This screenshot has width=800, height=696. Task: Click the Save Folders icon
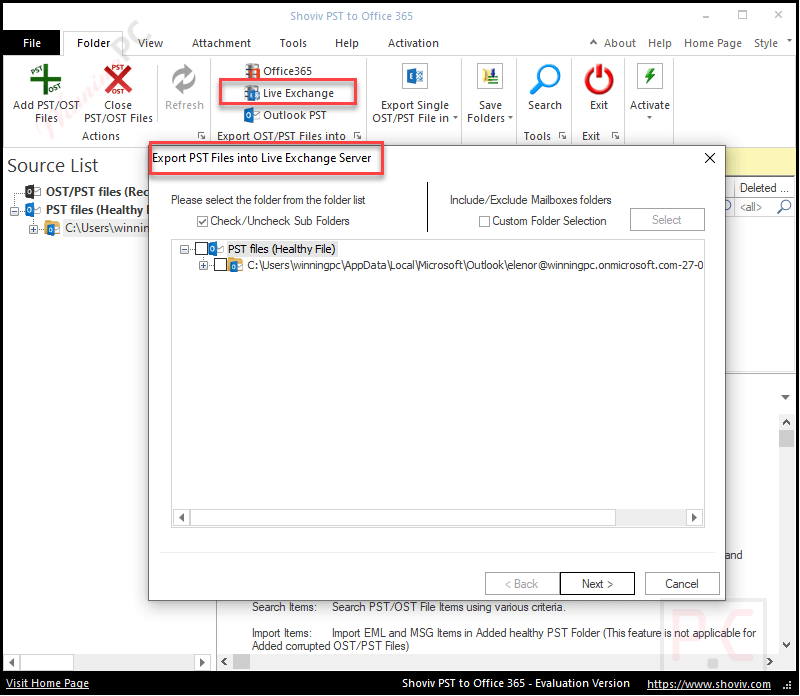click(x=490, y=77)
